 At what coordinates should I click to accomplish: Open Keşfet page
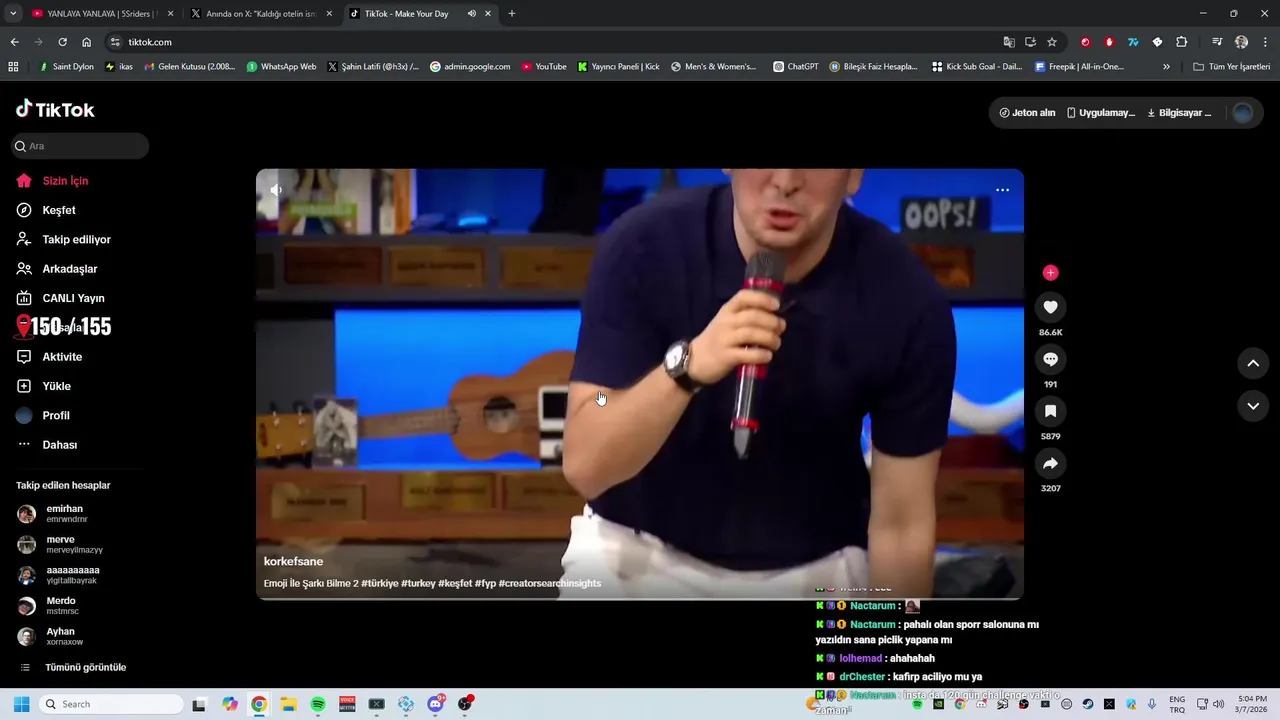tap(58, 210)
